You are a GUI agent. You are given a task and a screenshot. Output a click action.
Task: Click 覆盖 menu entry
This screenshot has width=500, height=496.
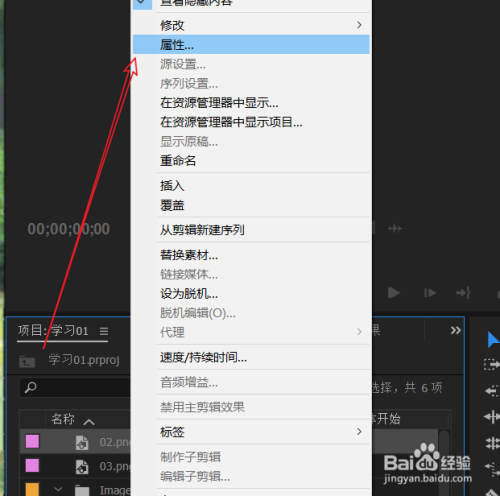pyautogui.click(x=251, y=205)
